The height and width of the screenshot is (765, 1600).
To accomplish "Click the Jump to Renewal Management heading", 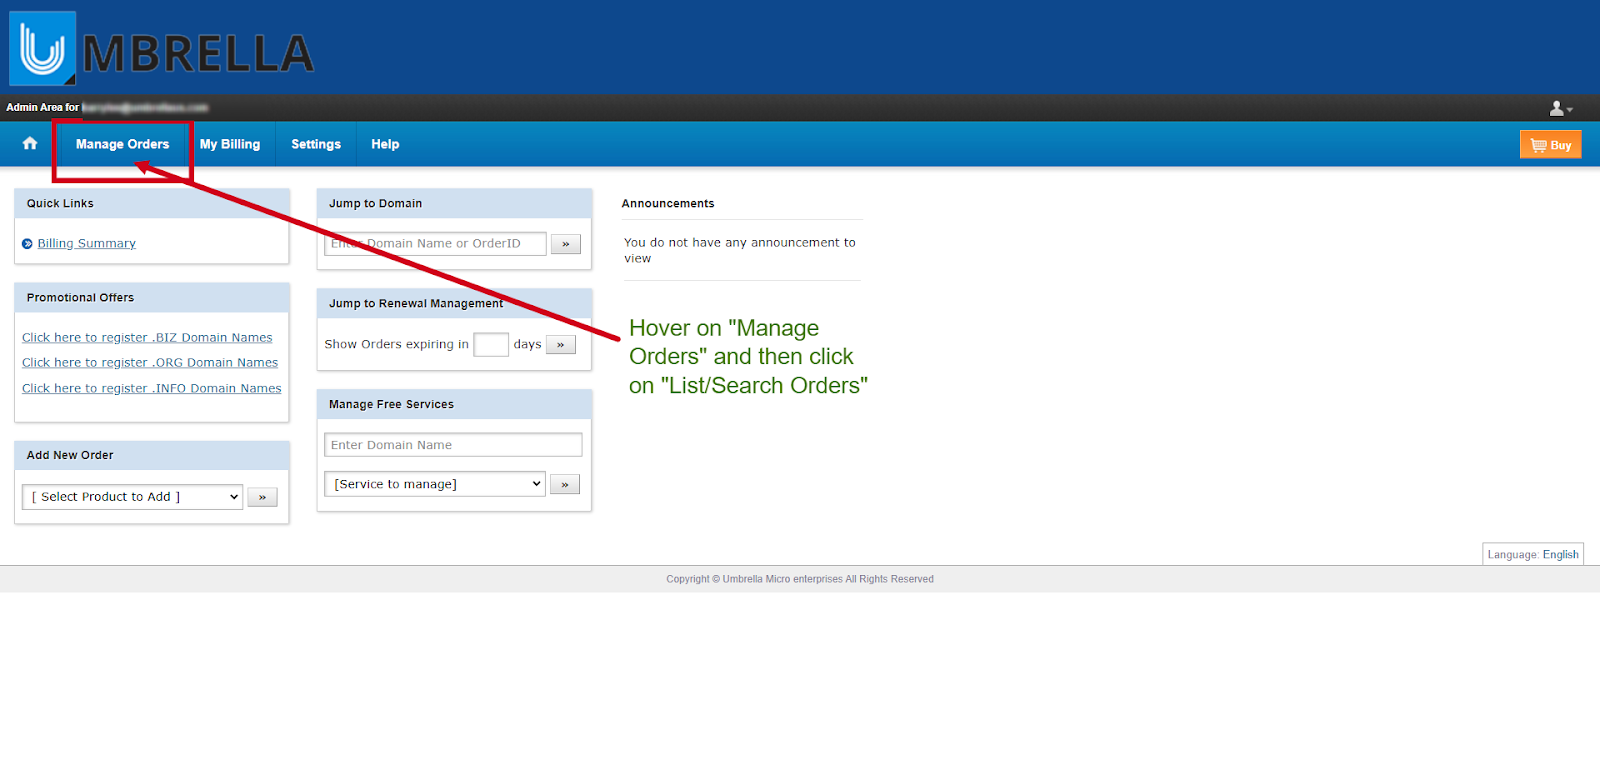I will [x=416, y=304].
